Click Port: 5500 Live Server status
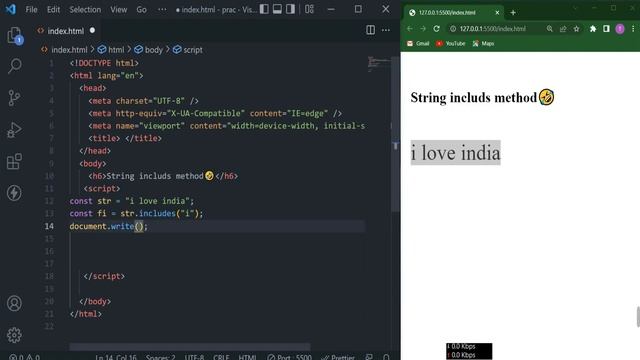The width and height of the screenshot is (640, 360). (289, 357)
